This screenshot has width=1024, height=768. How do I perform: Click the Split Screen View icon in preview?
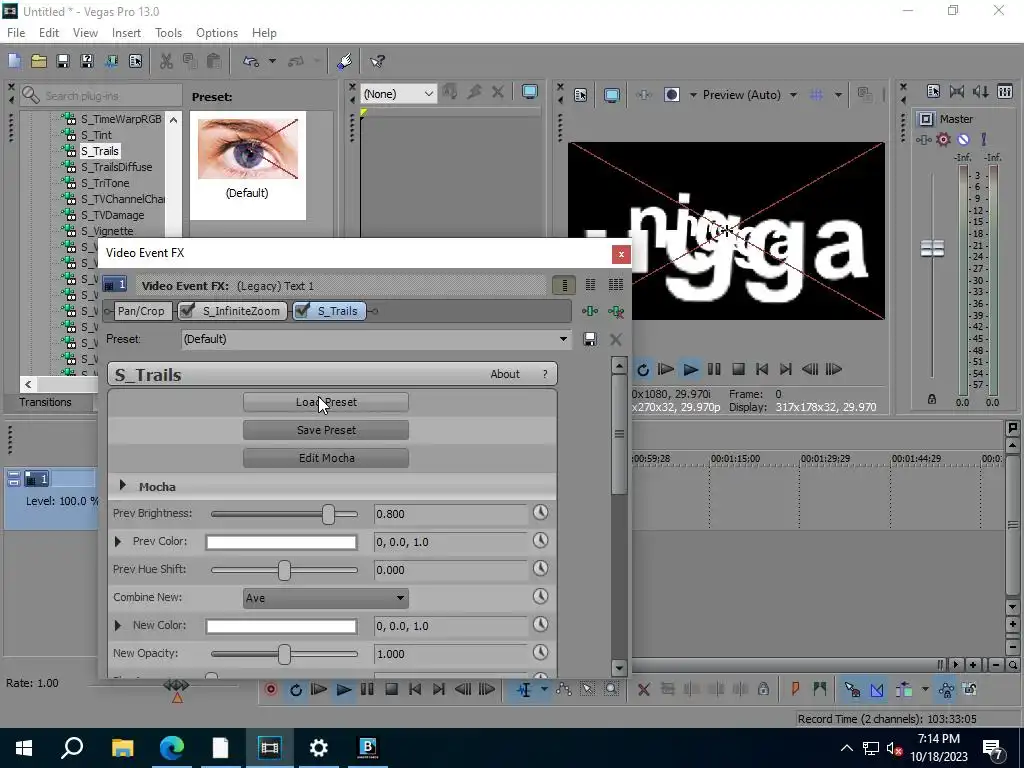671,95
